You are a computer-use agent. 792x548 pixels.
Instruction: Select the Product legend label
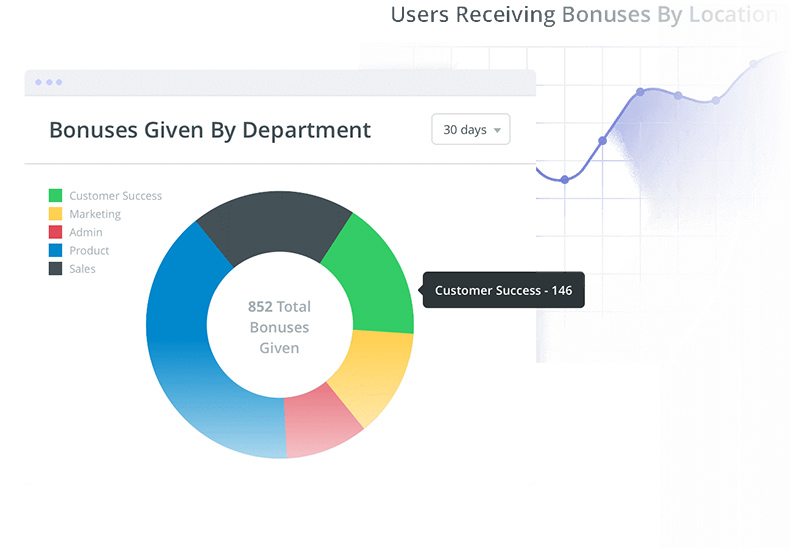point(89,251)
